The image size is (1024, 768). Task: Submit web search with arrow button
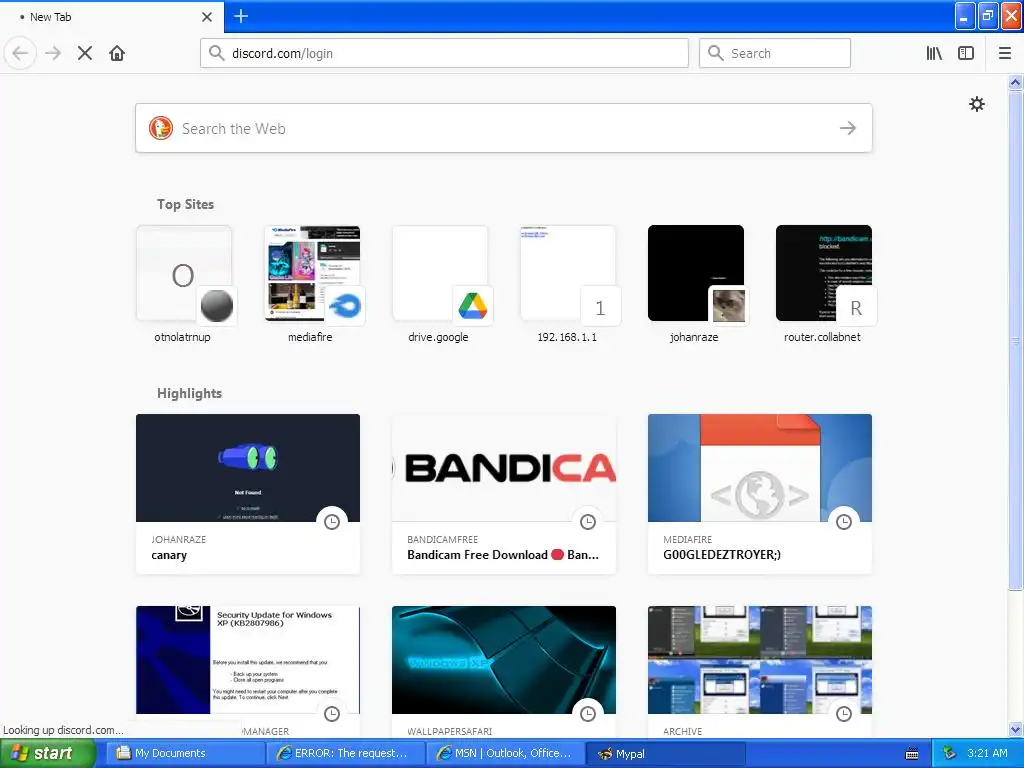(x=848, y=128)
